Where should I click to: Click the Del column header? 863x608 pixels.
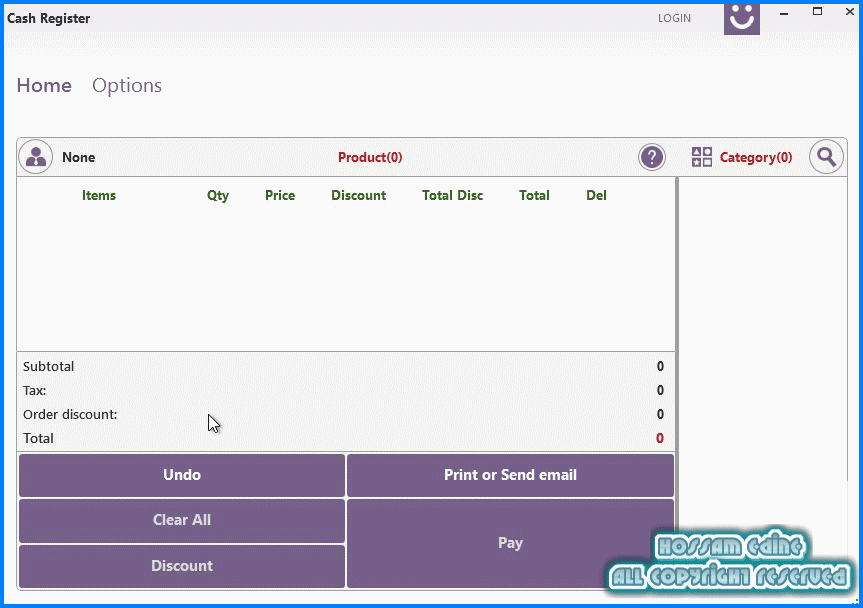point(596,195)
